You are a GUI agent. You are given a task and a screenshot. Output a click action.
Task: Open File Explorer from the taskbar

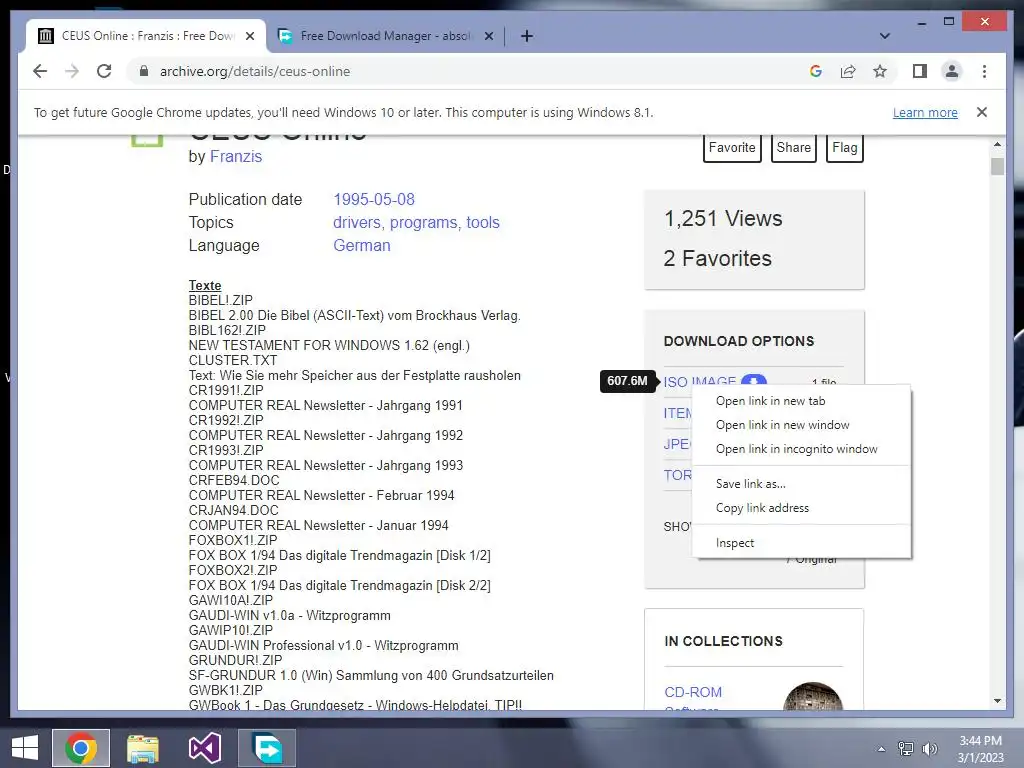tap(143, 748)
